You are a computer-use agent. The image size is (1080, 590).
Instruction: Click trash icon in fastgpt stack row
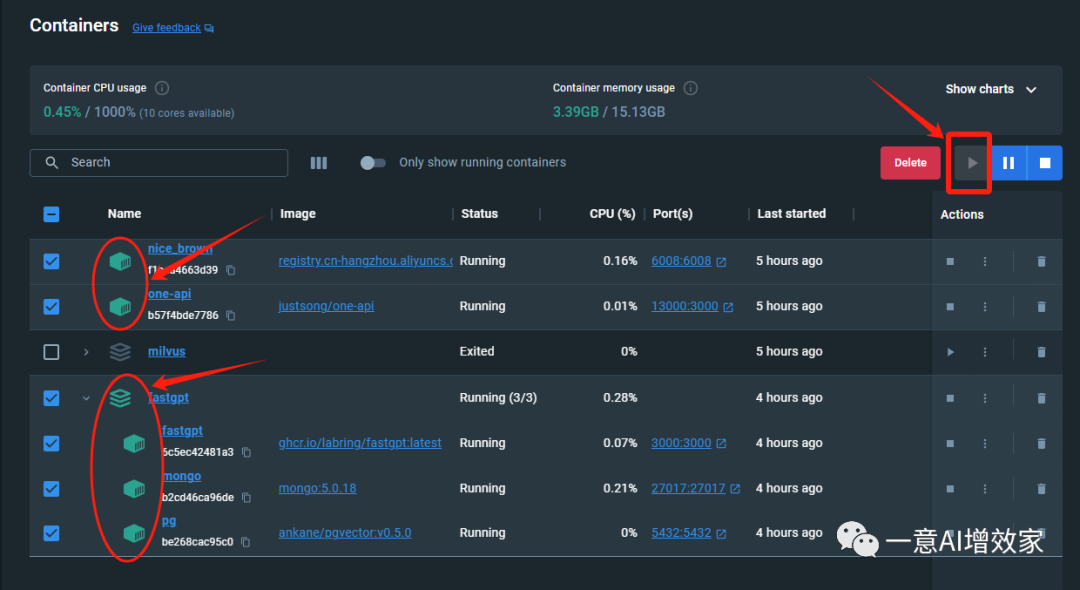(x=1041, y=398)
